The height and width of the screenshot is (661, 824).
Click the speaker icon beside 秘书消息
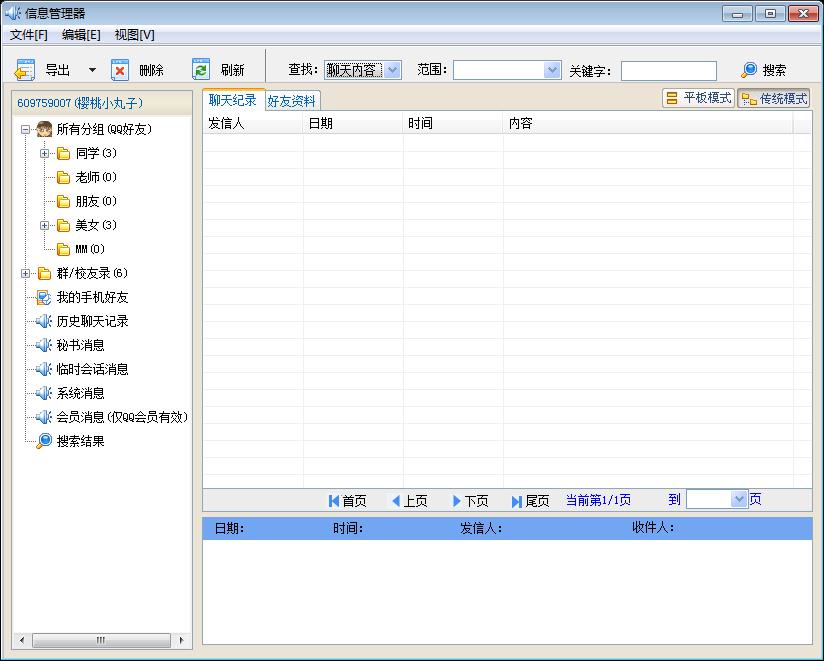point(44,345)
